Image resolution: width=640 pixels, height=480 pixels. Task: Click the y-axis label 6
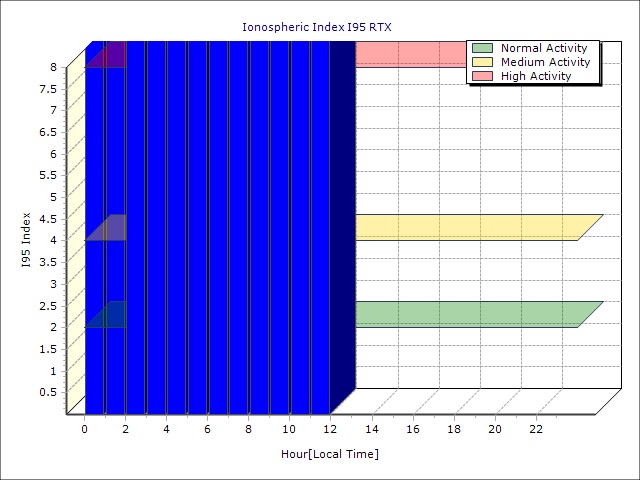54,154
